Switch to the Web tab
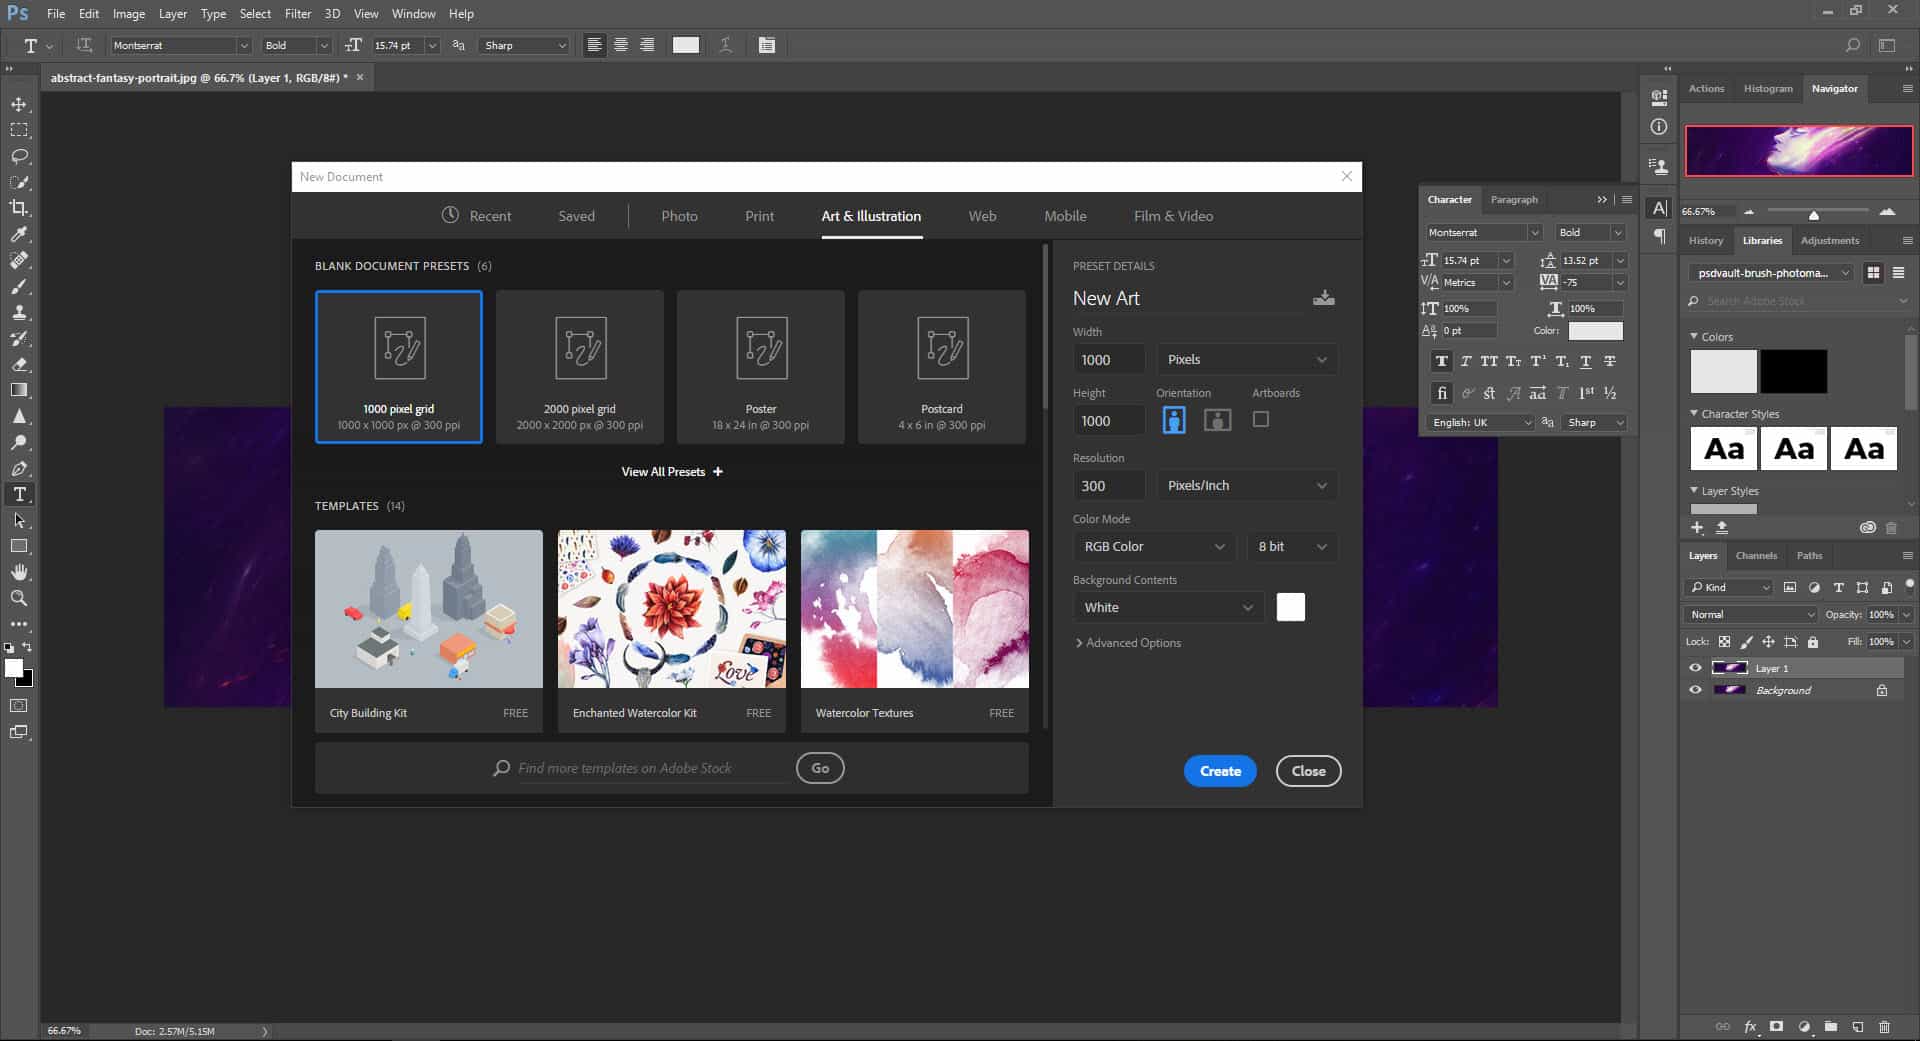The image size is (1920, 1041). 982,216
